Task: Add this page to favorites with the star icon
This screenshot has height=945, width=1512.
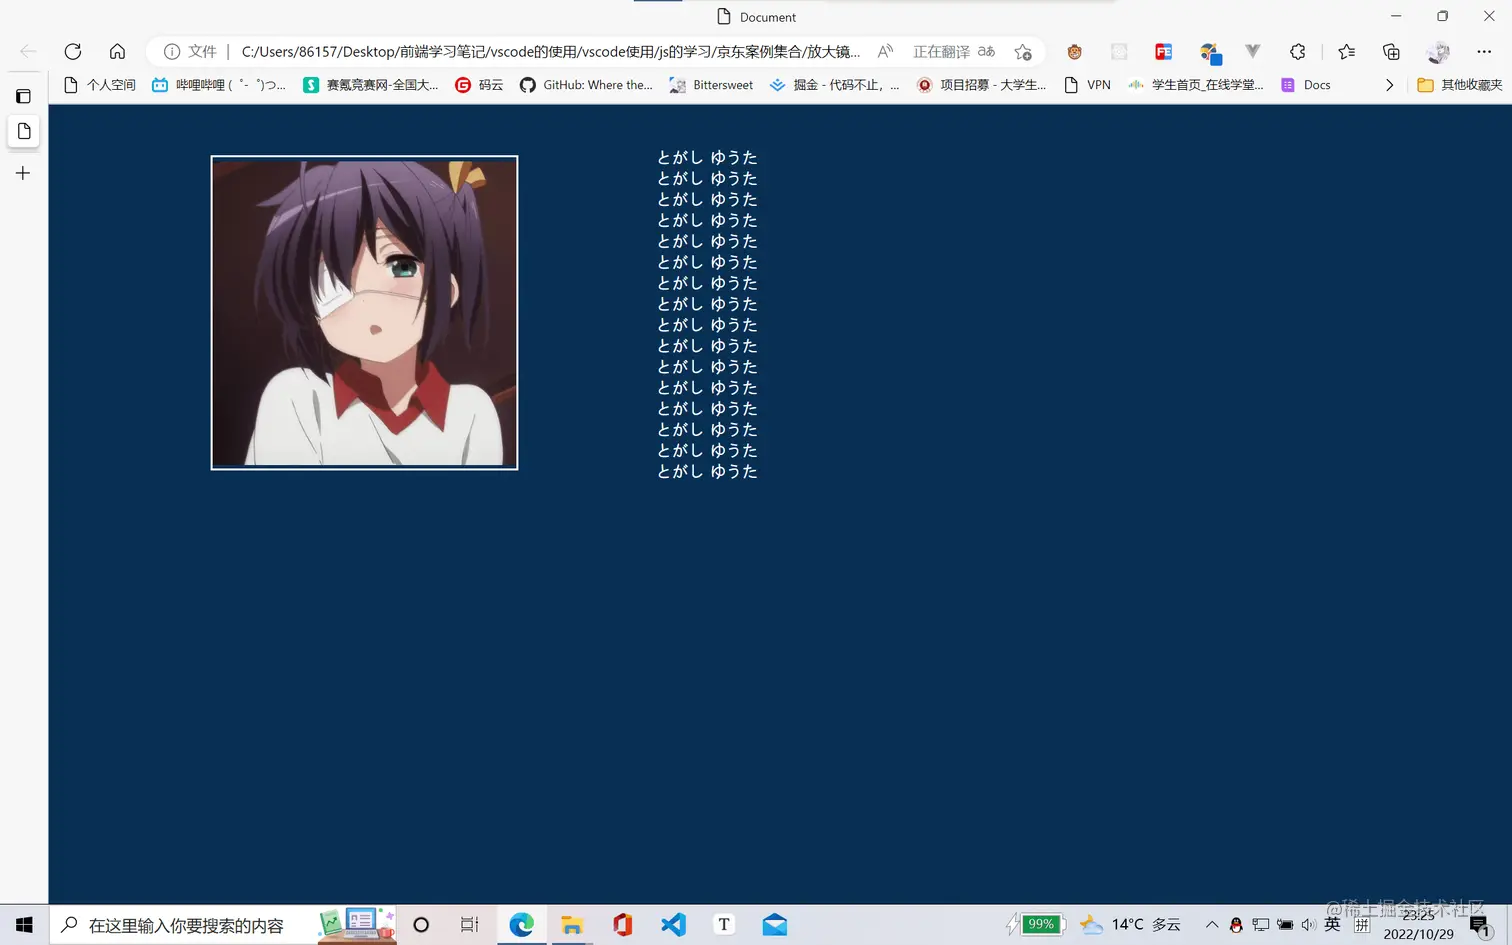Action: (1022, 51)
